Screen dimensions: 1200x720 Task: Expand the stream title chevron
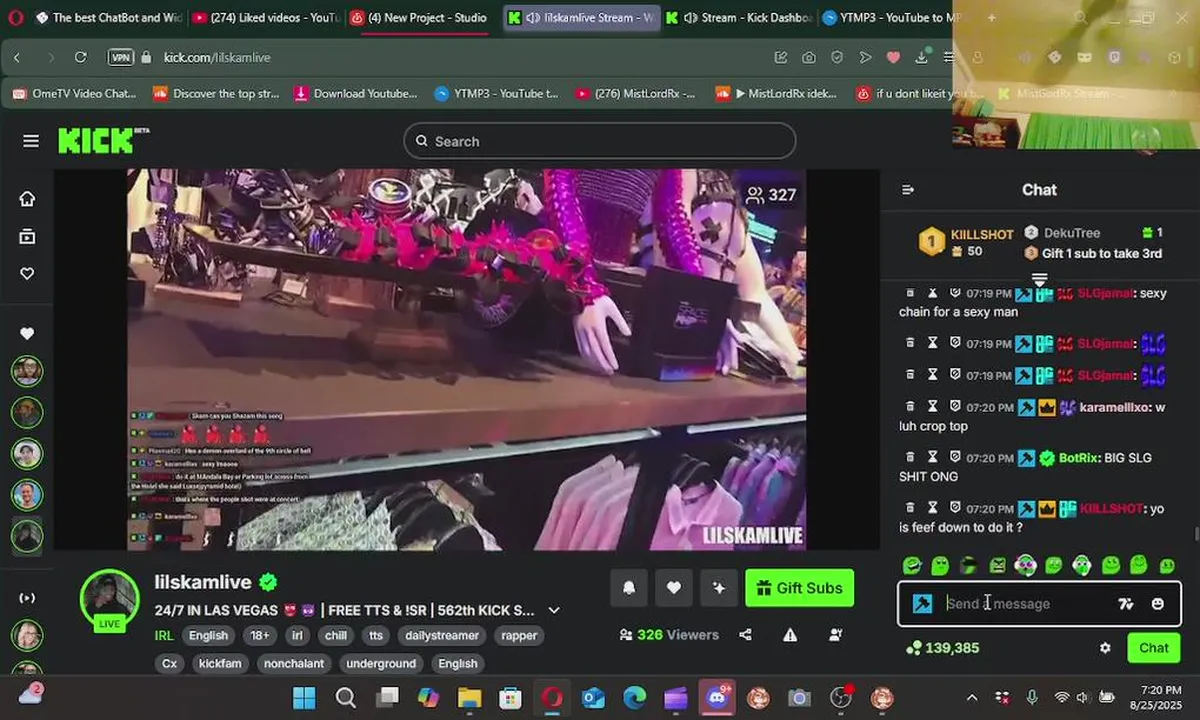[554, 610]
